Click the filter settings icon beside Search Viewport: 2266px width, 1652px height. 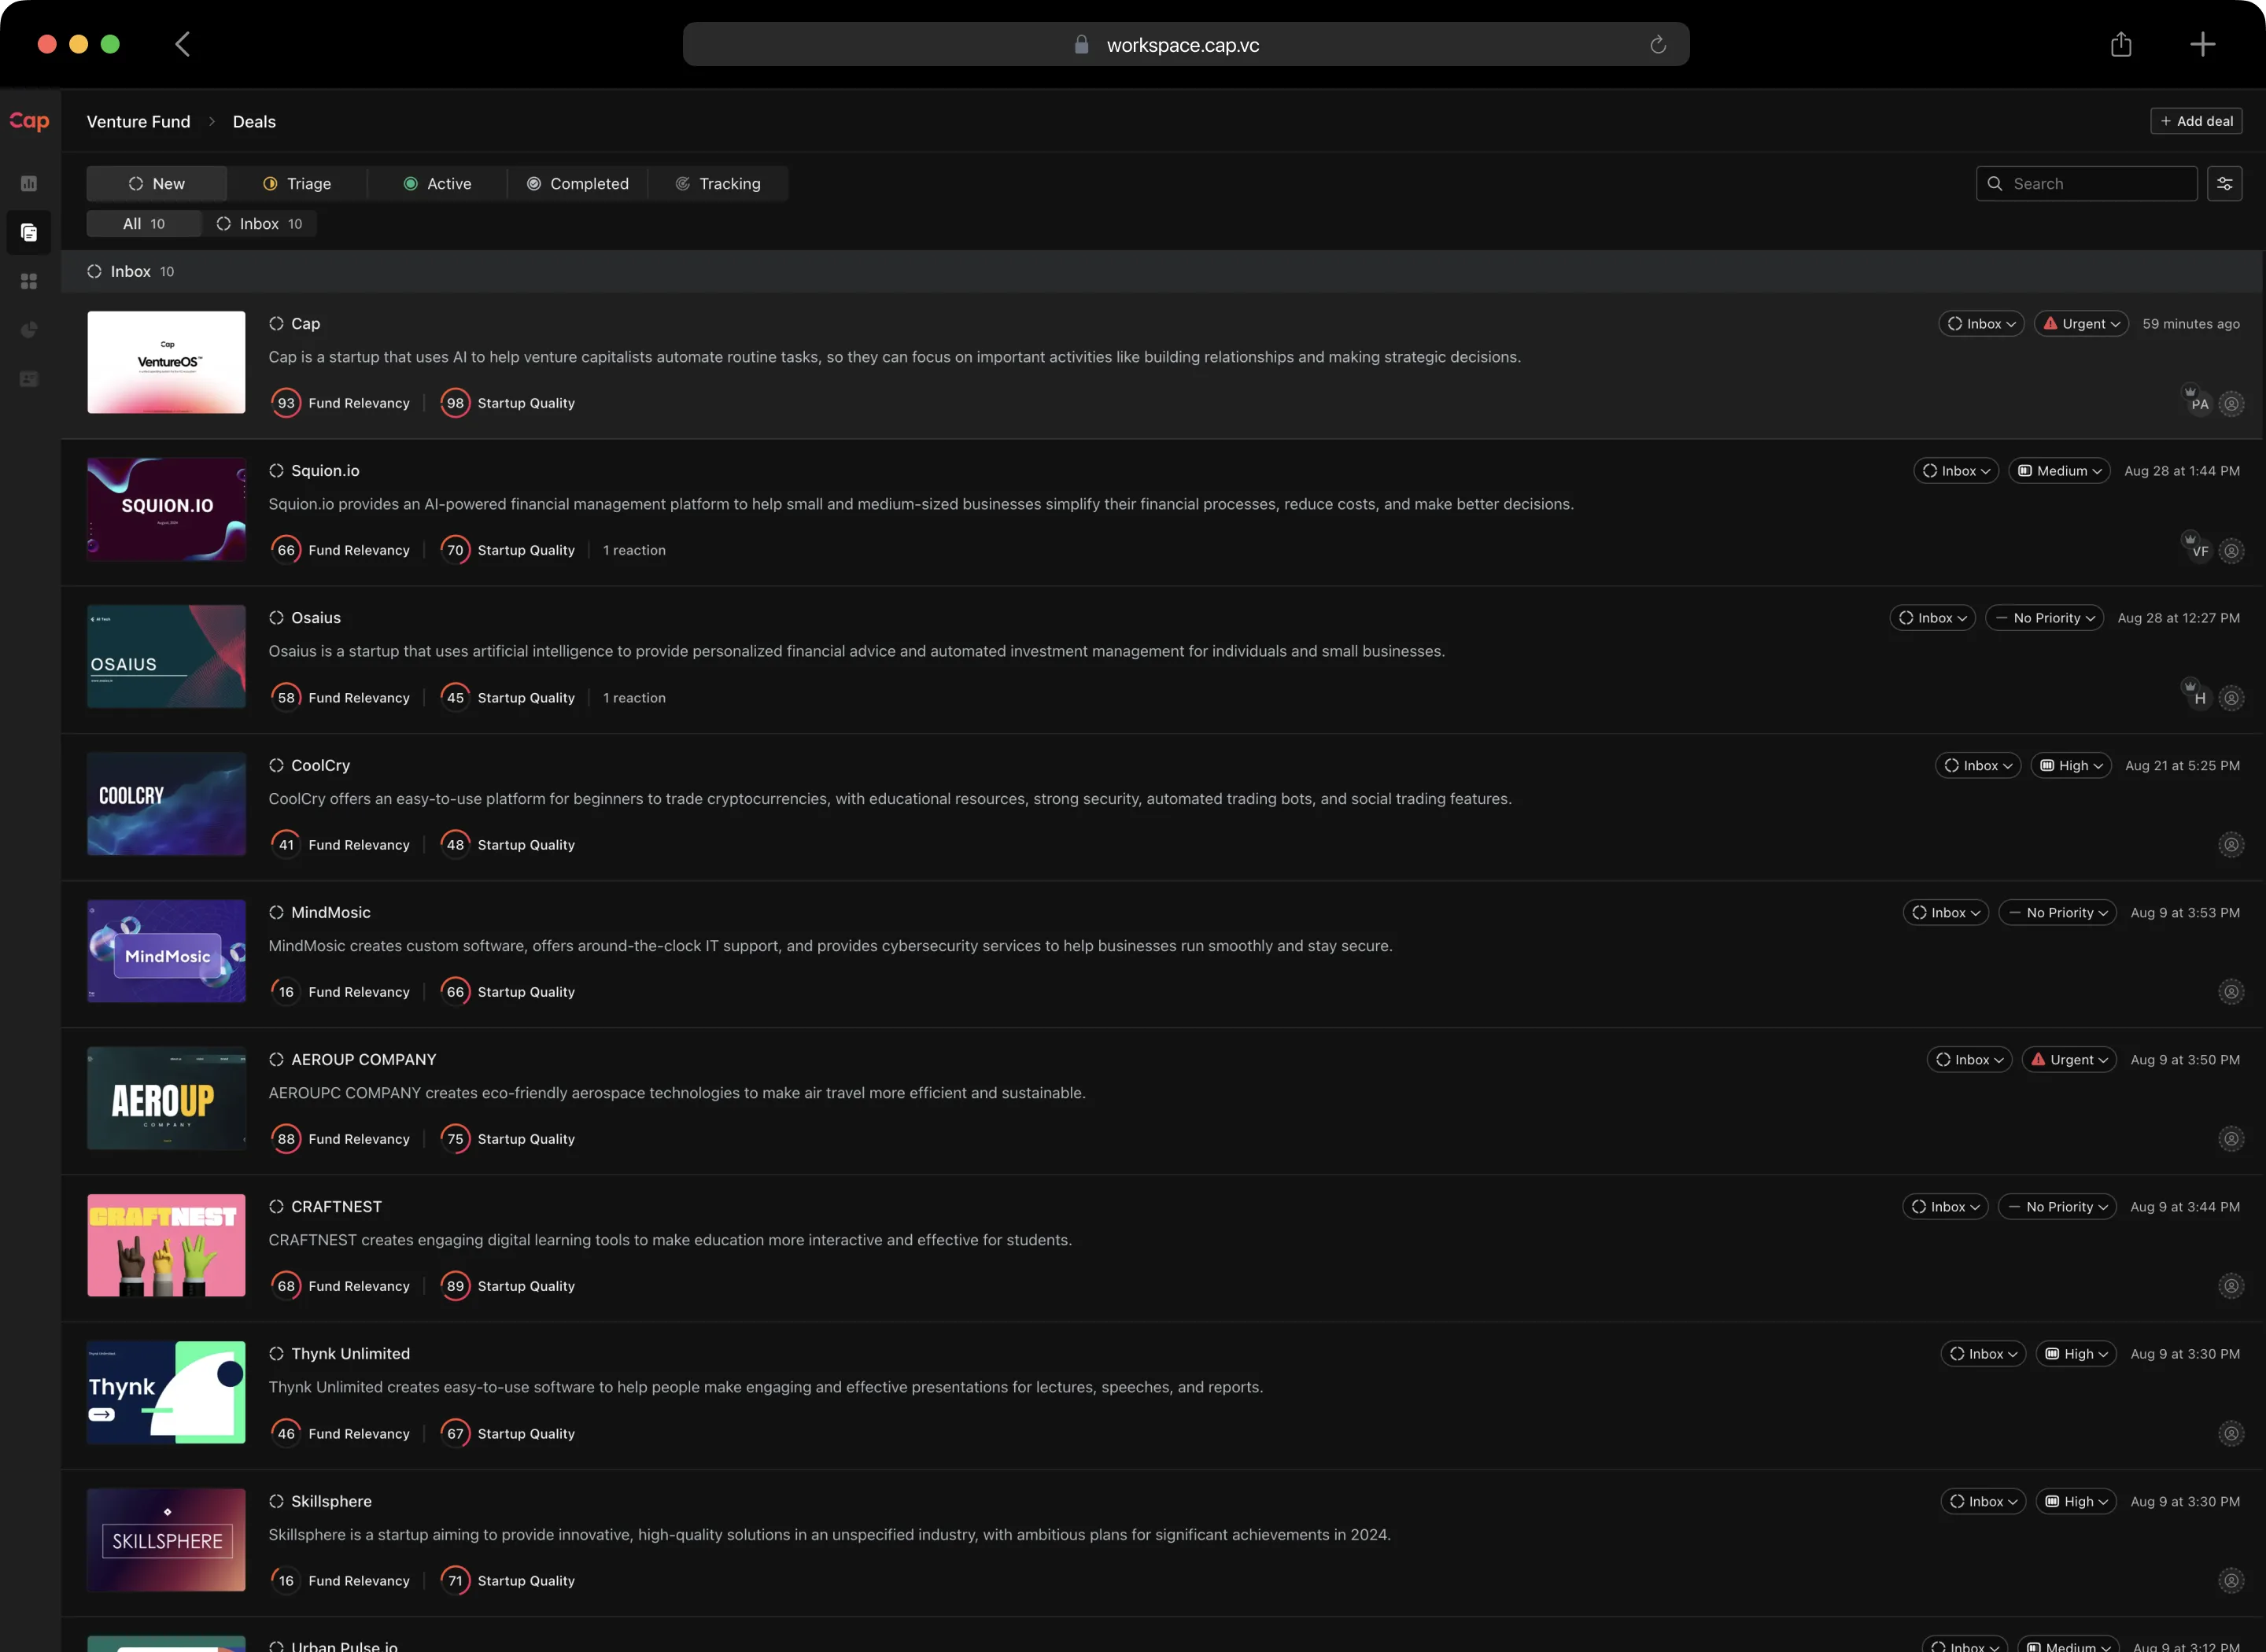(2224, 184)
